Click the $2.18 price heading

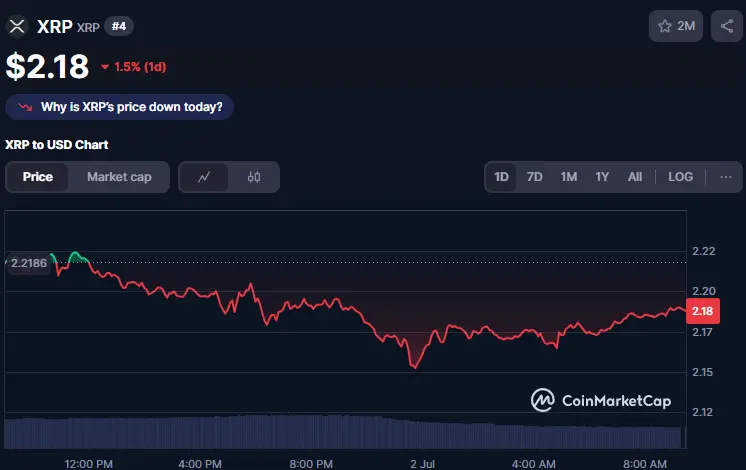(47, 66)
